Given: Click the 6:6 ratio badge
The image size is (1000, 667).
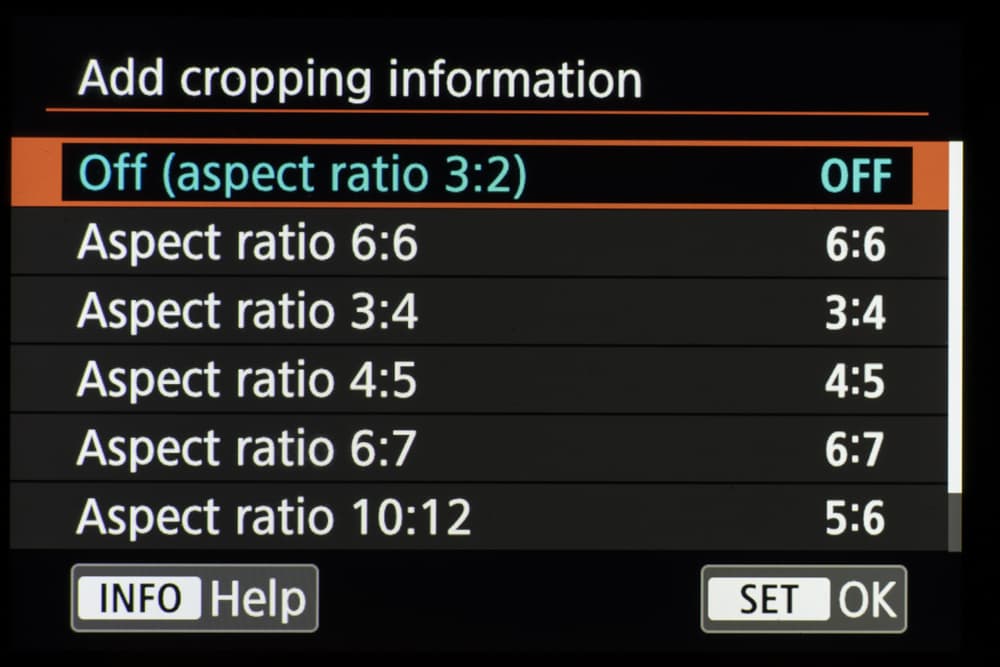Looking at the screenshot, I should [855, 246].
